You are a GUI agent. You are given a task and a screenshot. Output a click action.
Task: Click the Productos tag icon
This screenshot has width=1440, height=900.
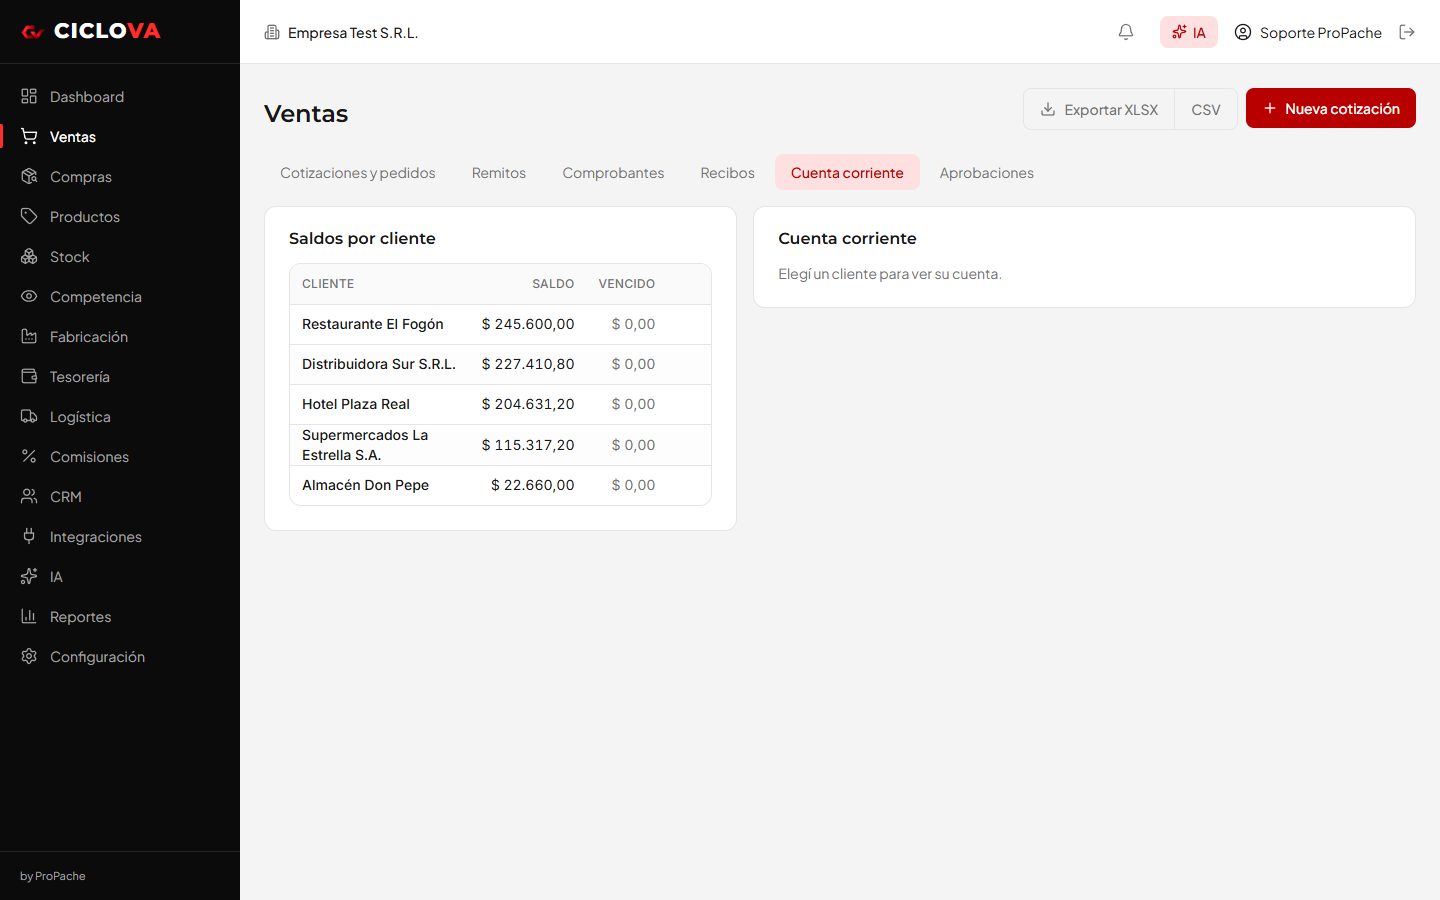tap(29, 216)
